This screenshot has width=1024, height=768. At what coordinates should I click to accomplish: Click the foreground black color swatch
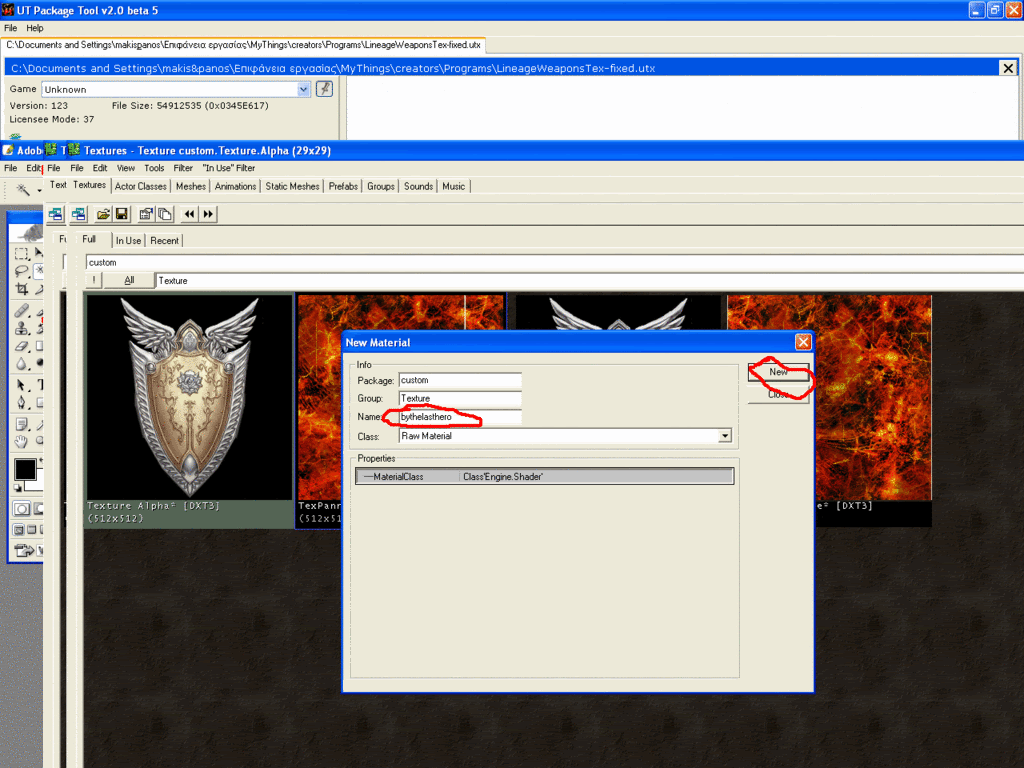(25, 469)
